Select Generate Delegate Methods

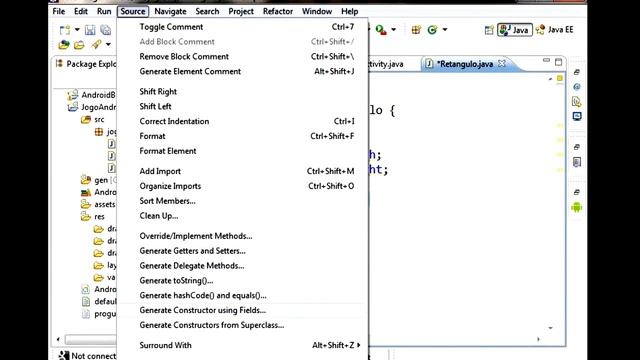[242, 266]
